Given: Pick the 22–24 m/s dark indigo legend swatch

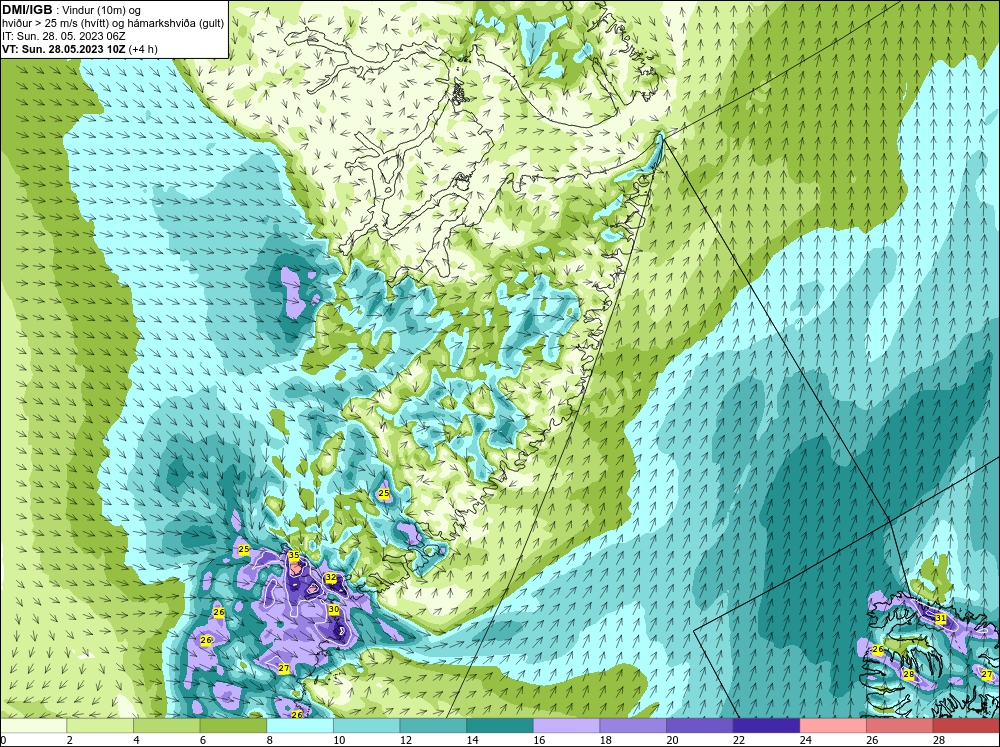Looking at the screenshot, I should click(x=766, y=725).
